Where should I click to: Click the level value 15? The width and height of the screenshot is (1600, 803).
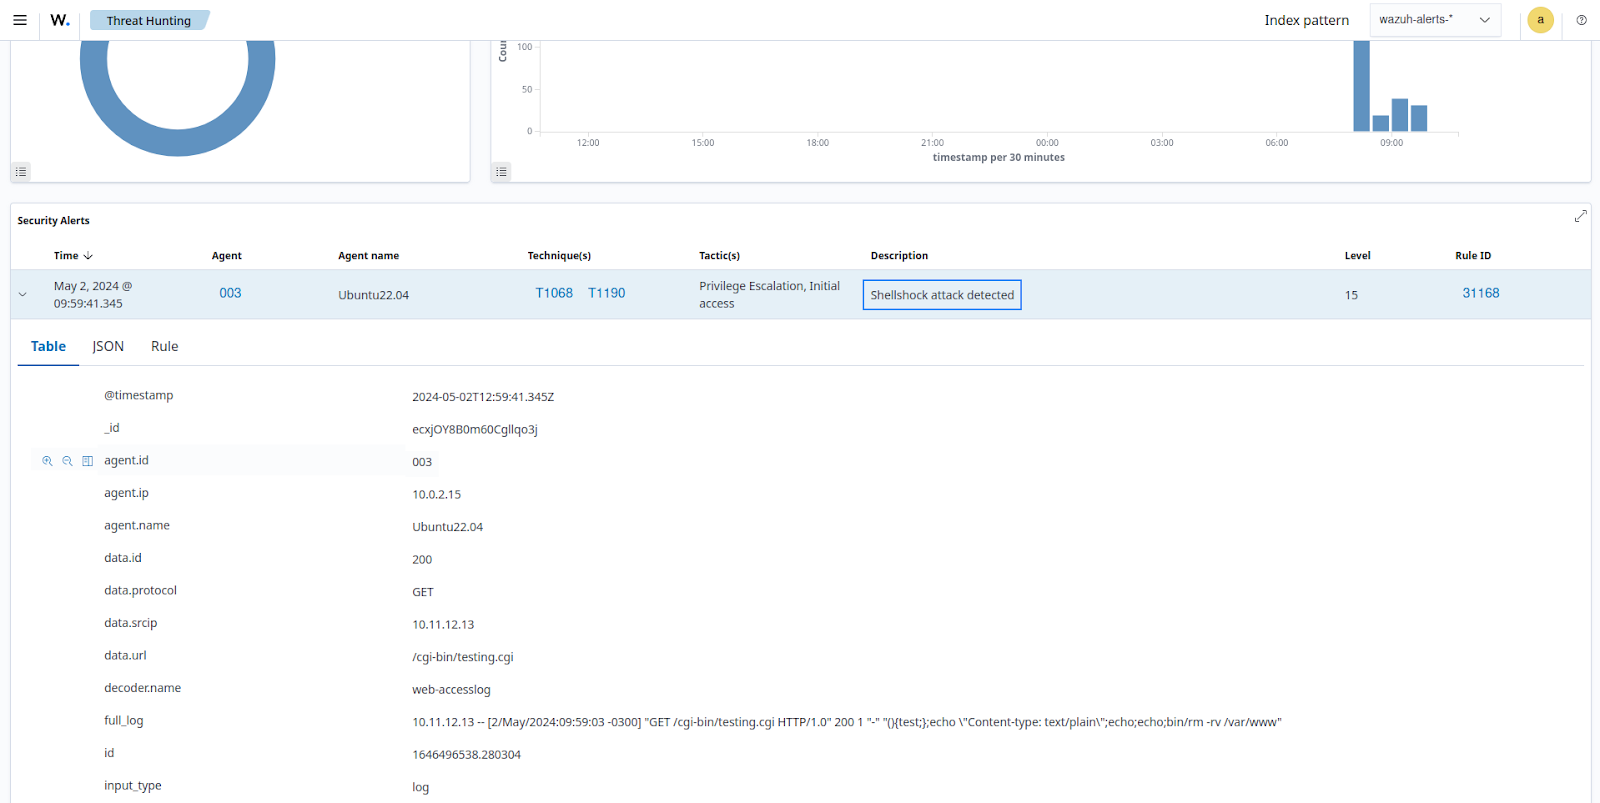pos(1351,295)
